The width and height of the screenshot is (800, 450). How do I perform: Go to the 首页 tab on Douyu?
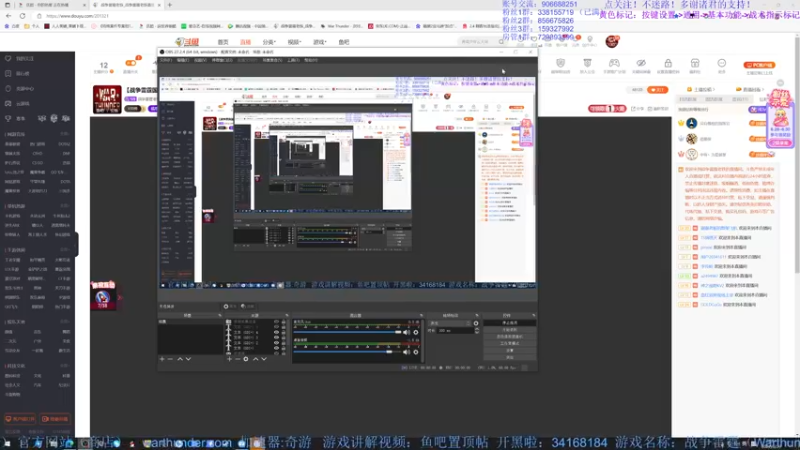pyautogui.click(x=223, y=42)
